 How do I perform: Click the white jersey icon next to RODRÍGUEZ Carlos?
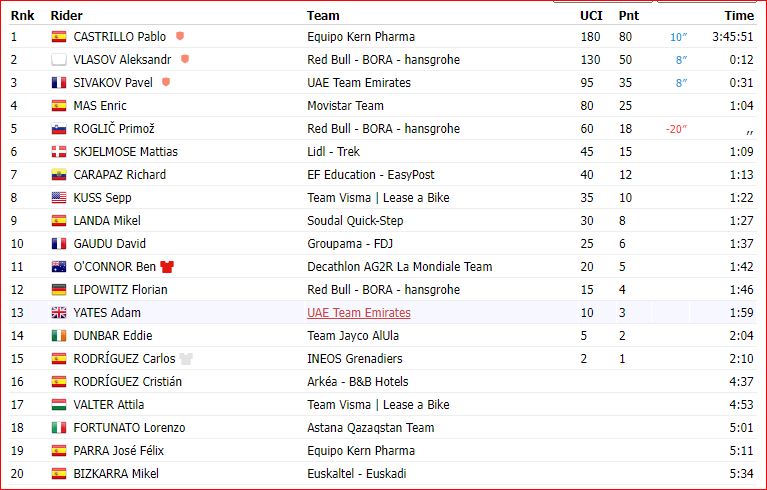[x=186, y=358]
